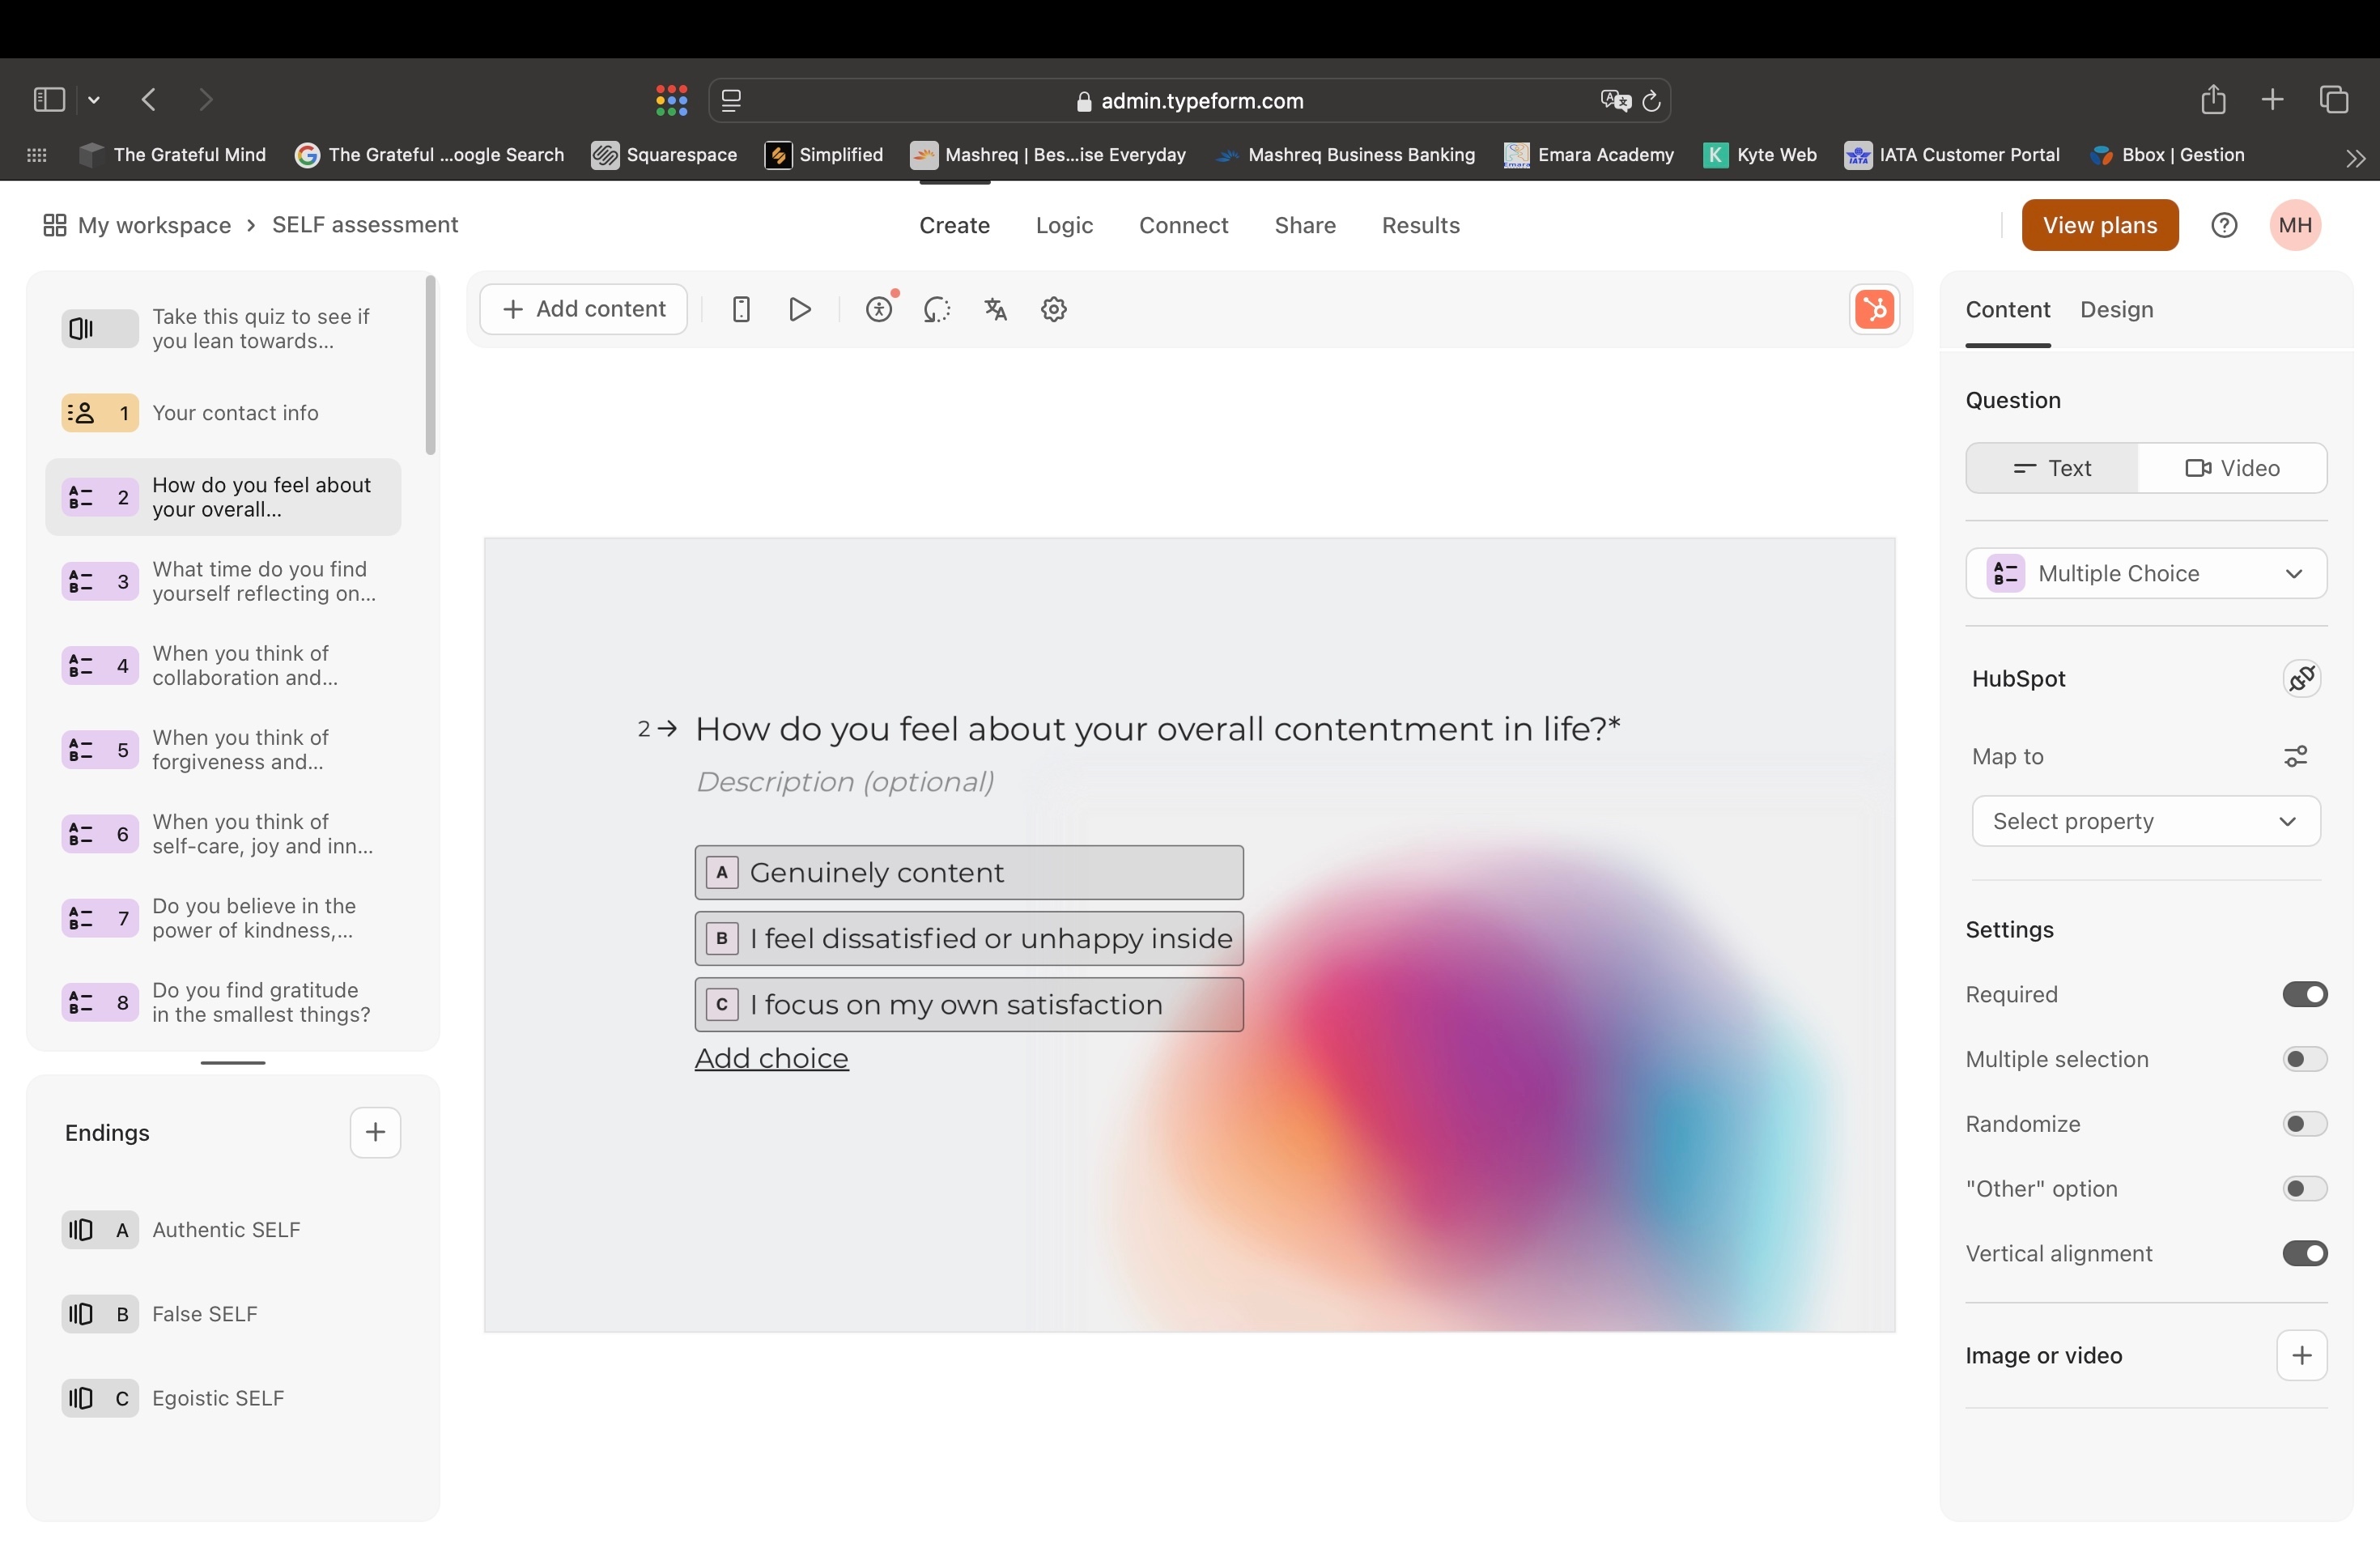Viewport: 2380px width, 1548px height.
Task: Open the Results tab
Action: tap(1420, 225)
